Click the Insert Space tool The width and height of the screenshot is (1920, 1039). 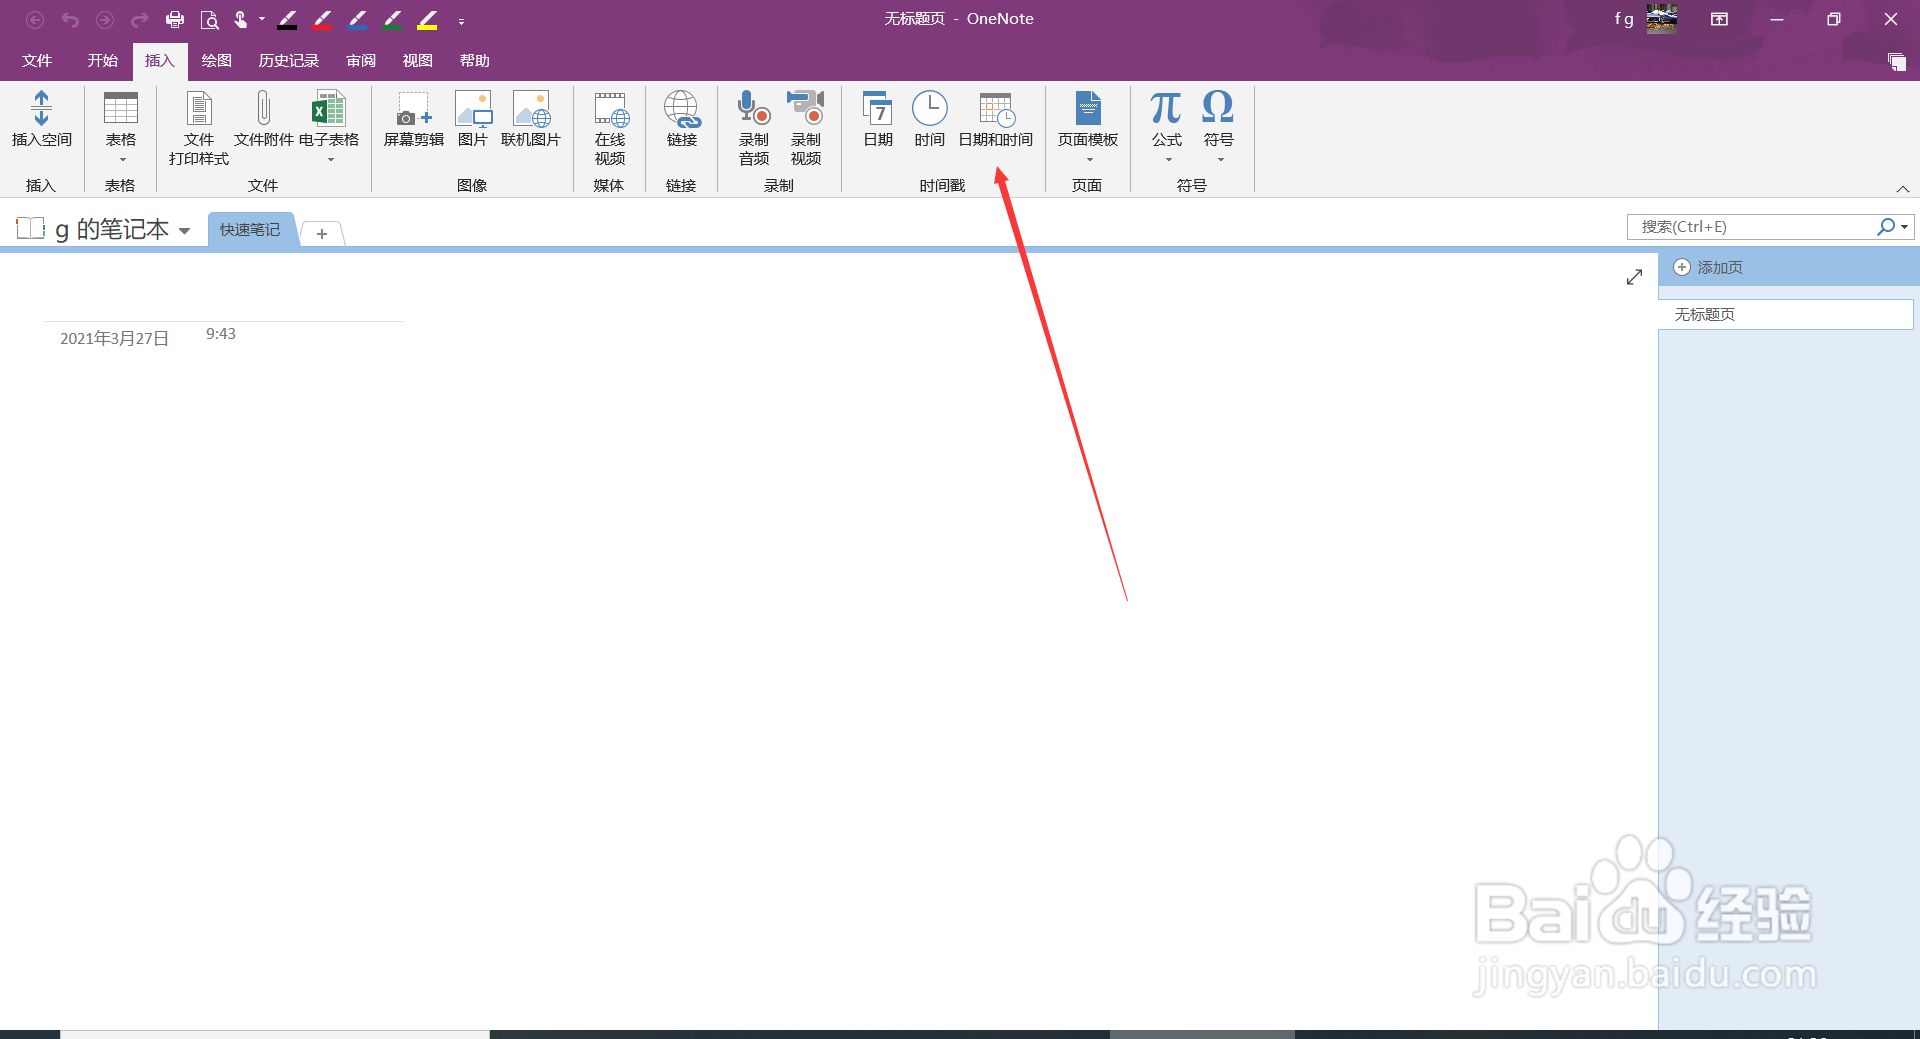click(x=41, y=119)
